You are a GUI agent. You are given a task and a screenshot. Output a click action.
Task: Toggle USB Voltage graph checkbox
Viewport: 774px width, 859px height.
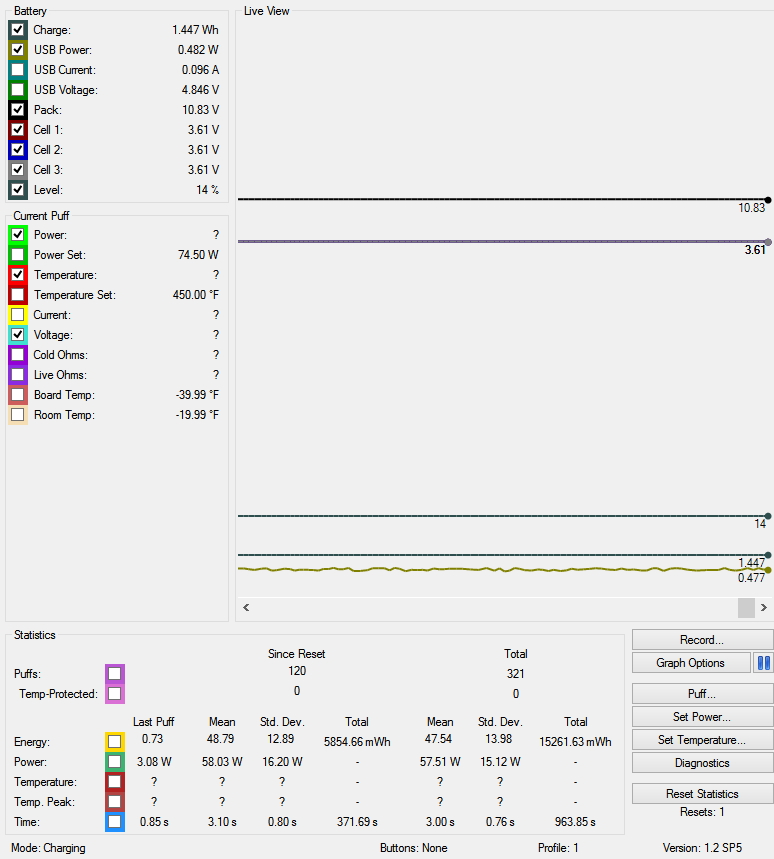point(18,90)
